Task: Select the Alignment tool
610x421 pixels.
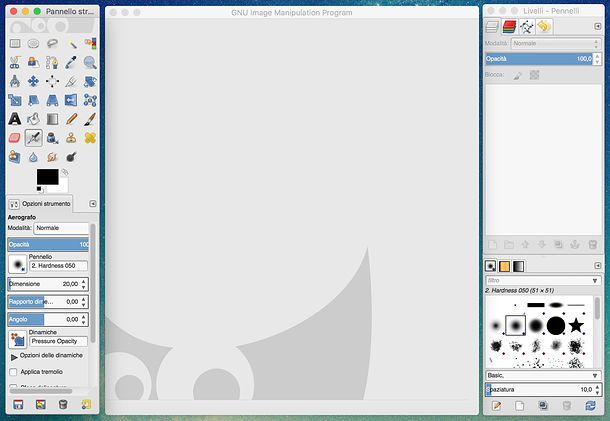Action: tap(52, 81)
